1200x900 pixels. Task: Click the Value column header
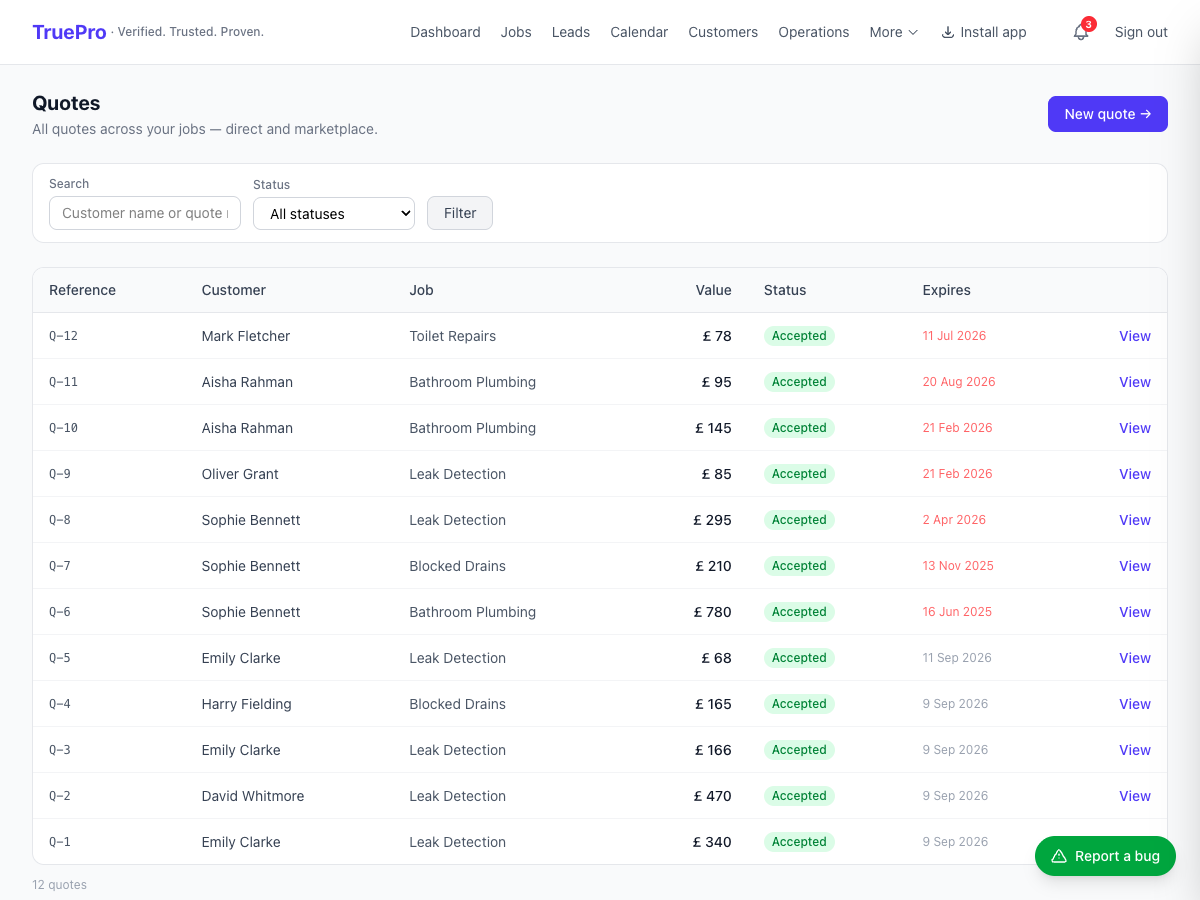click(714, 290)
